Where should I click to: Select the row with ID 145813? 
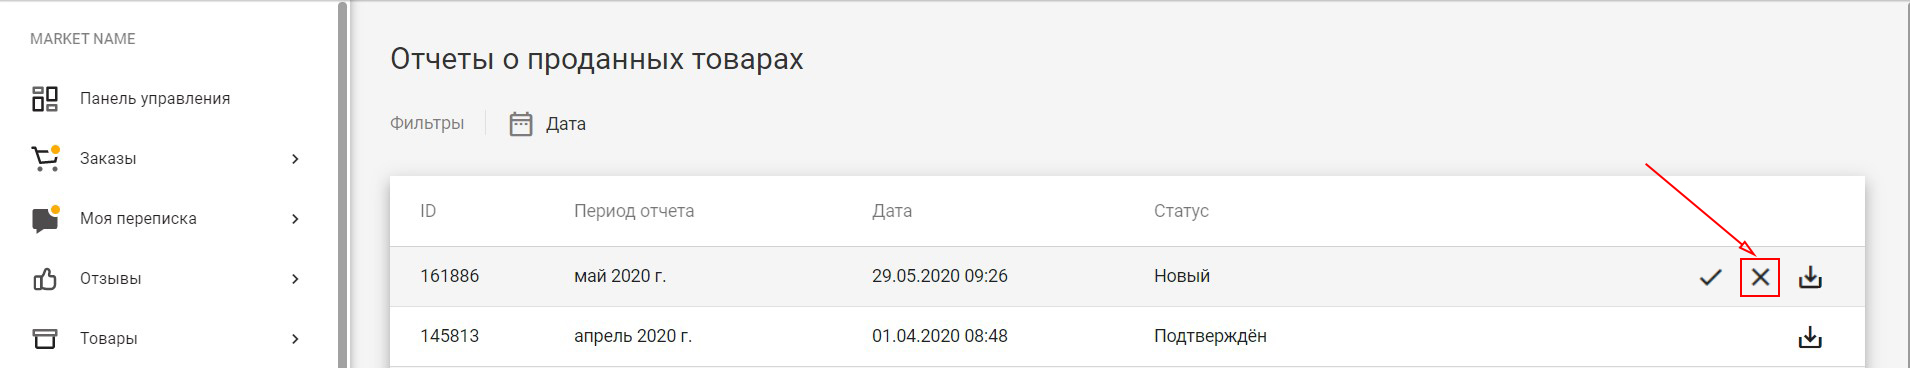1127,337
